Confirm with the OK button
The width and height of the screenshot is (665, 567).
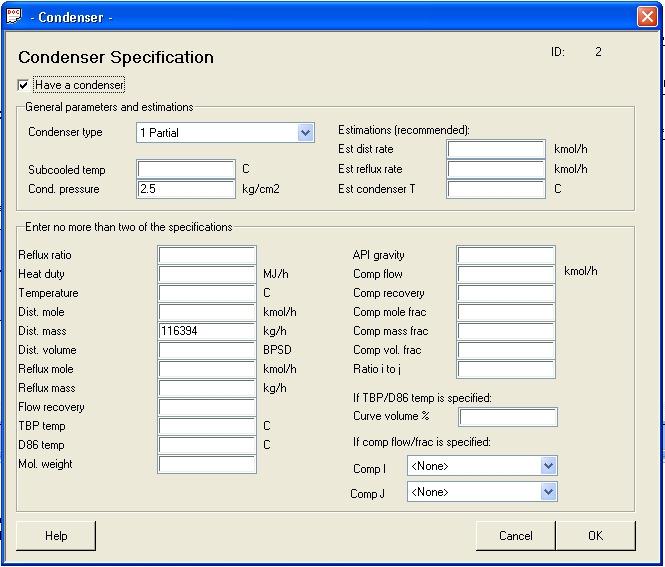coord(595,536)
